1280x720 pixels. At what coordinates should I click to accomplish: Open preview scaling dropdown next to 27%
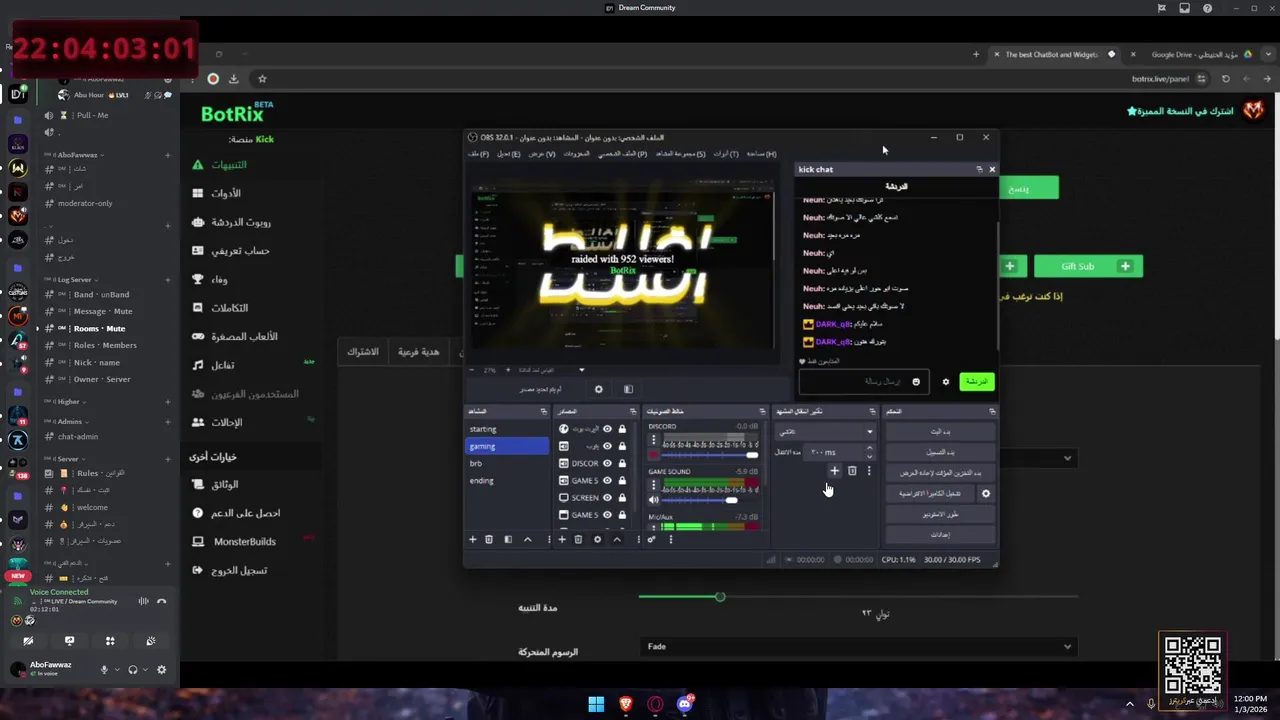click(581, 370)
